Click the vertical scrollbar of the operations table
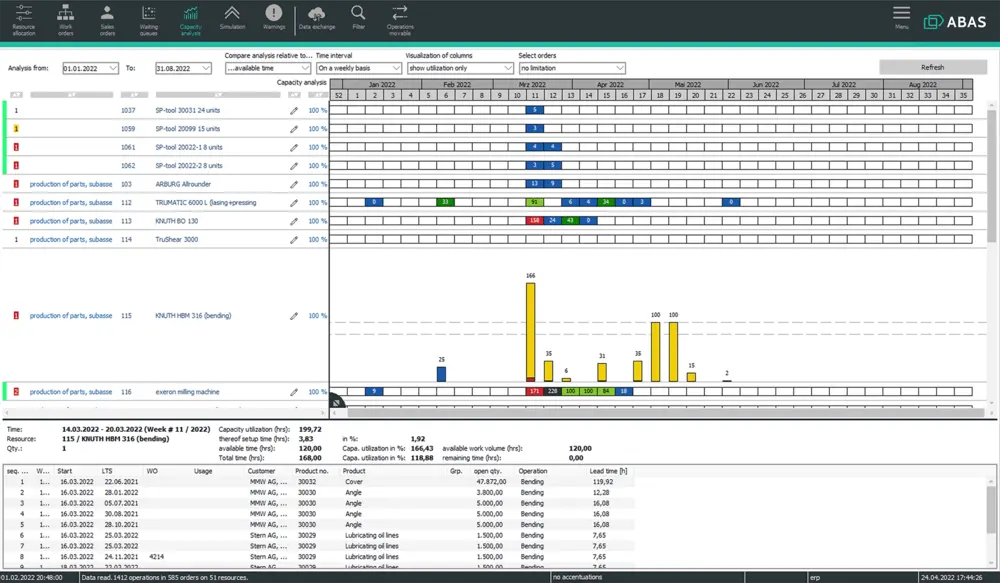 992,510
